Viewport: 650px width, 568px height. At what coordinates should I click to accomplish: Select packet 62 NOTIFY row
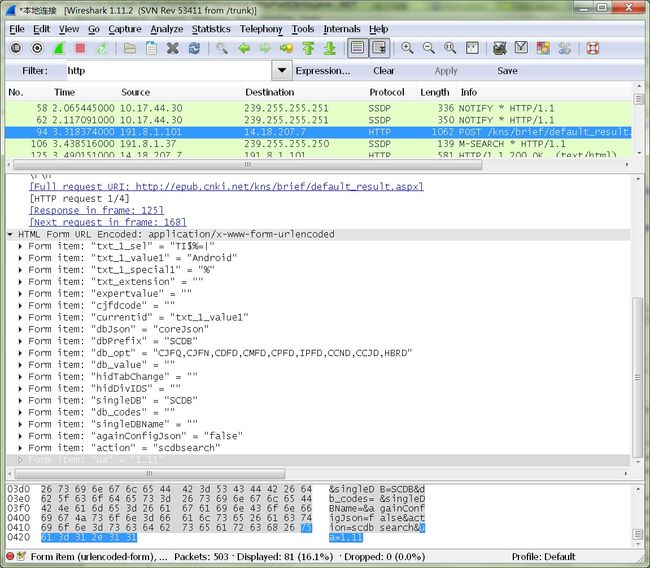click(318, 120)
